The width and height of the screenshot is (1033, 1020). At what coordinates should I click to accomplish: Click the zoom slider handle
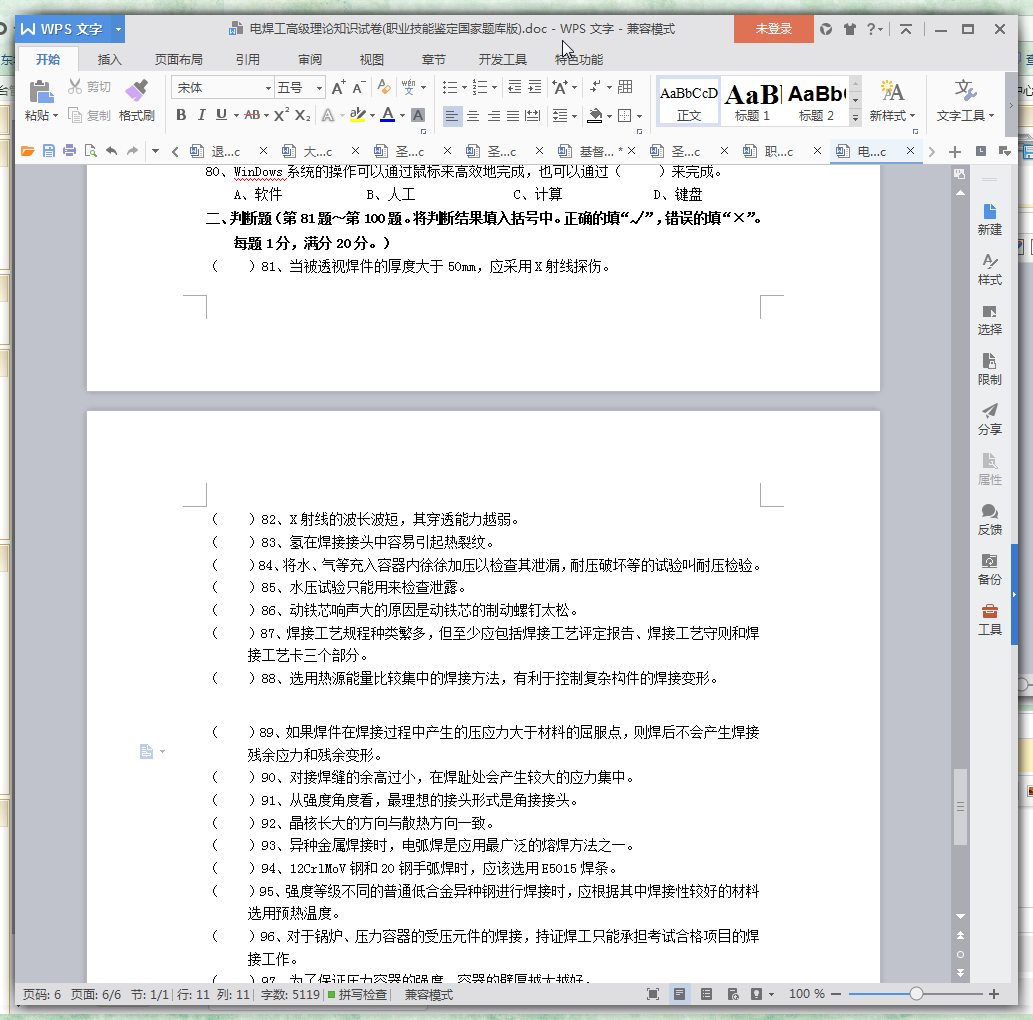click(x=916, y=994)
